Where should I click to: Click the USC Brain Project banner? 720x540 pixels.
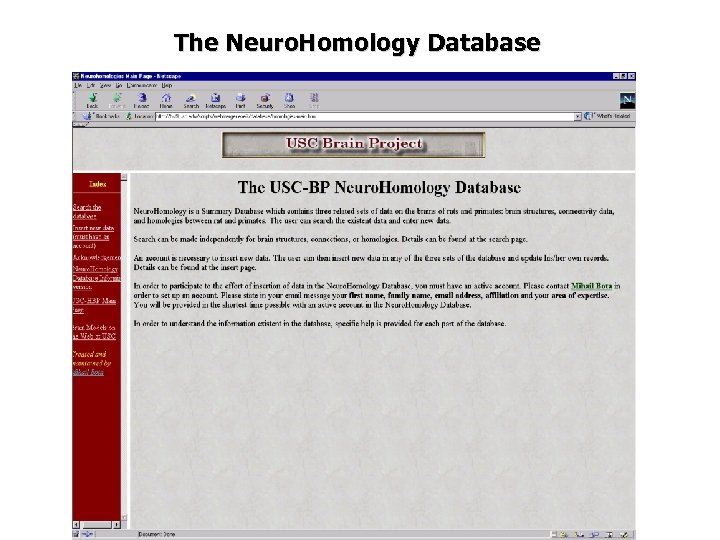[354, 145]
